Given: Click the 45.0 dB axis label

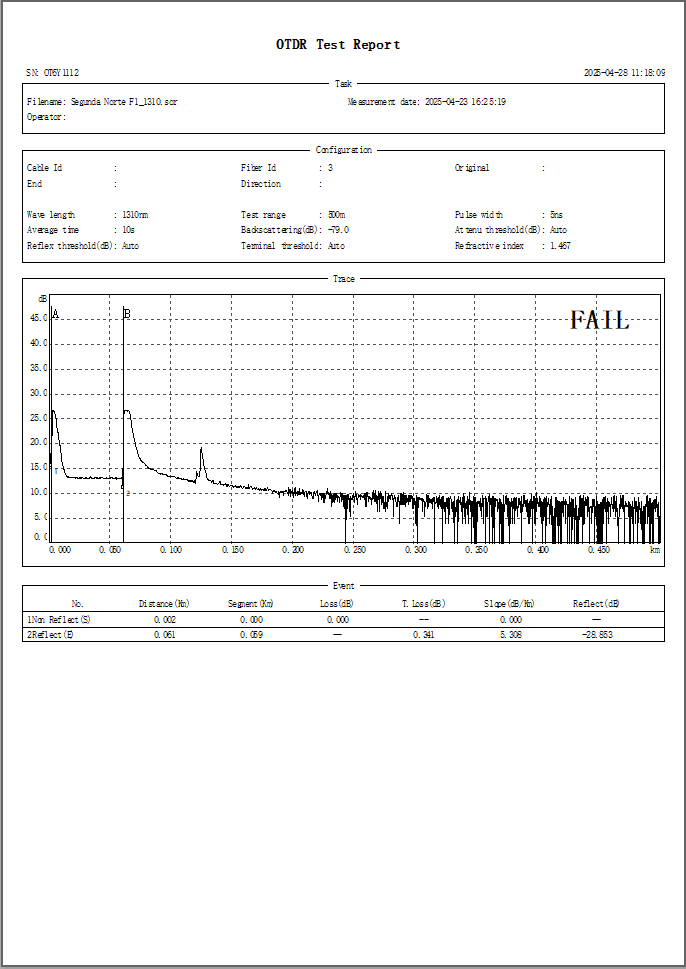Looking at the screenshot, I should [x=38, y=318].
